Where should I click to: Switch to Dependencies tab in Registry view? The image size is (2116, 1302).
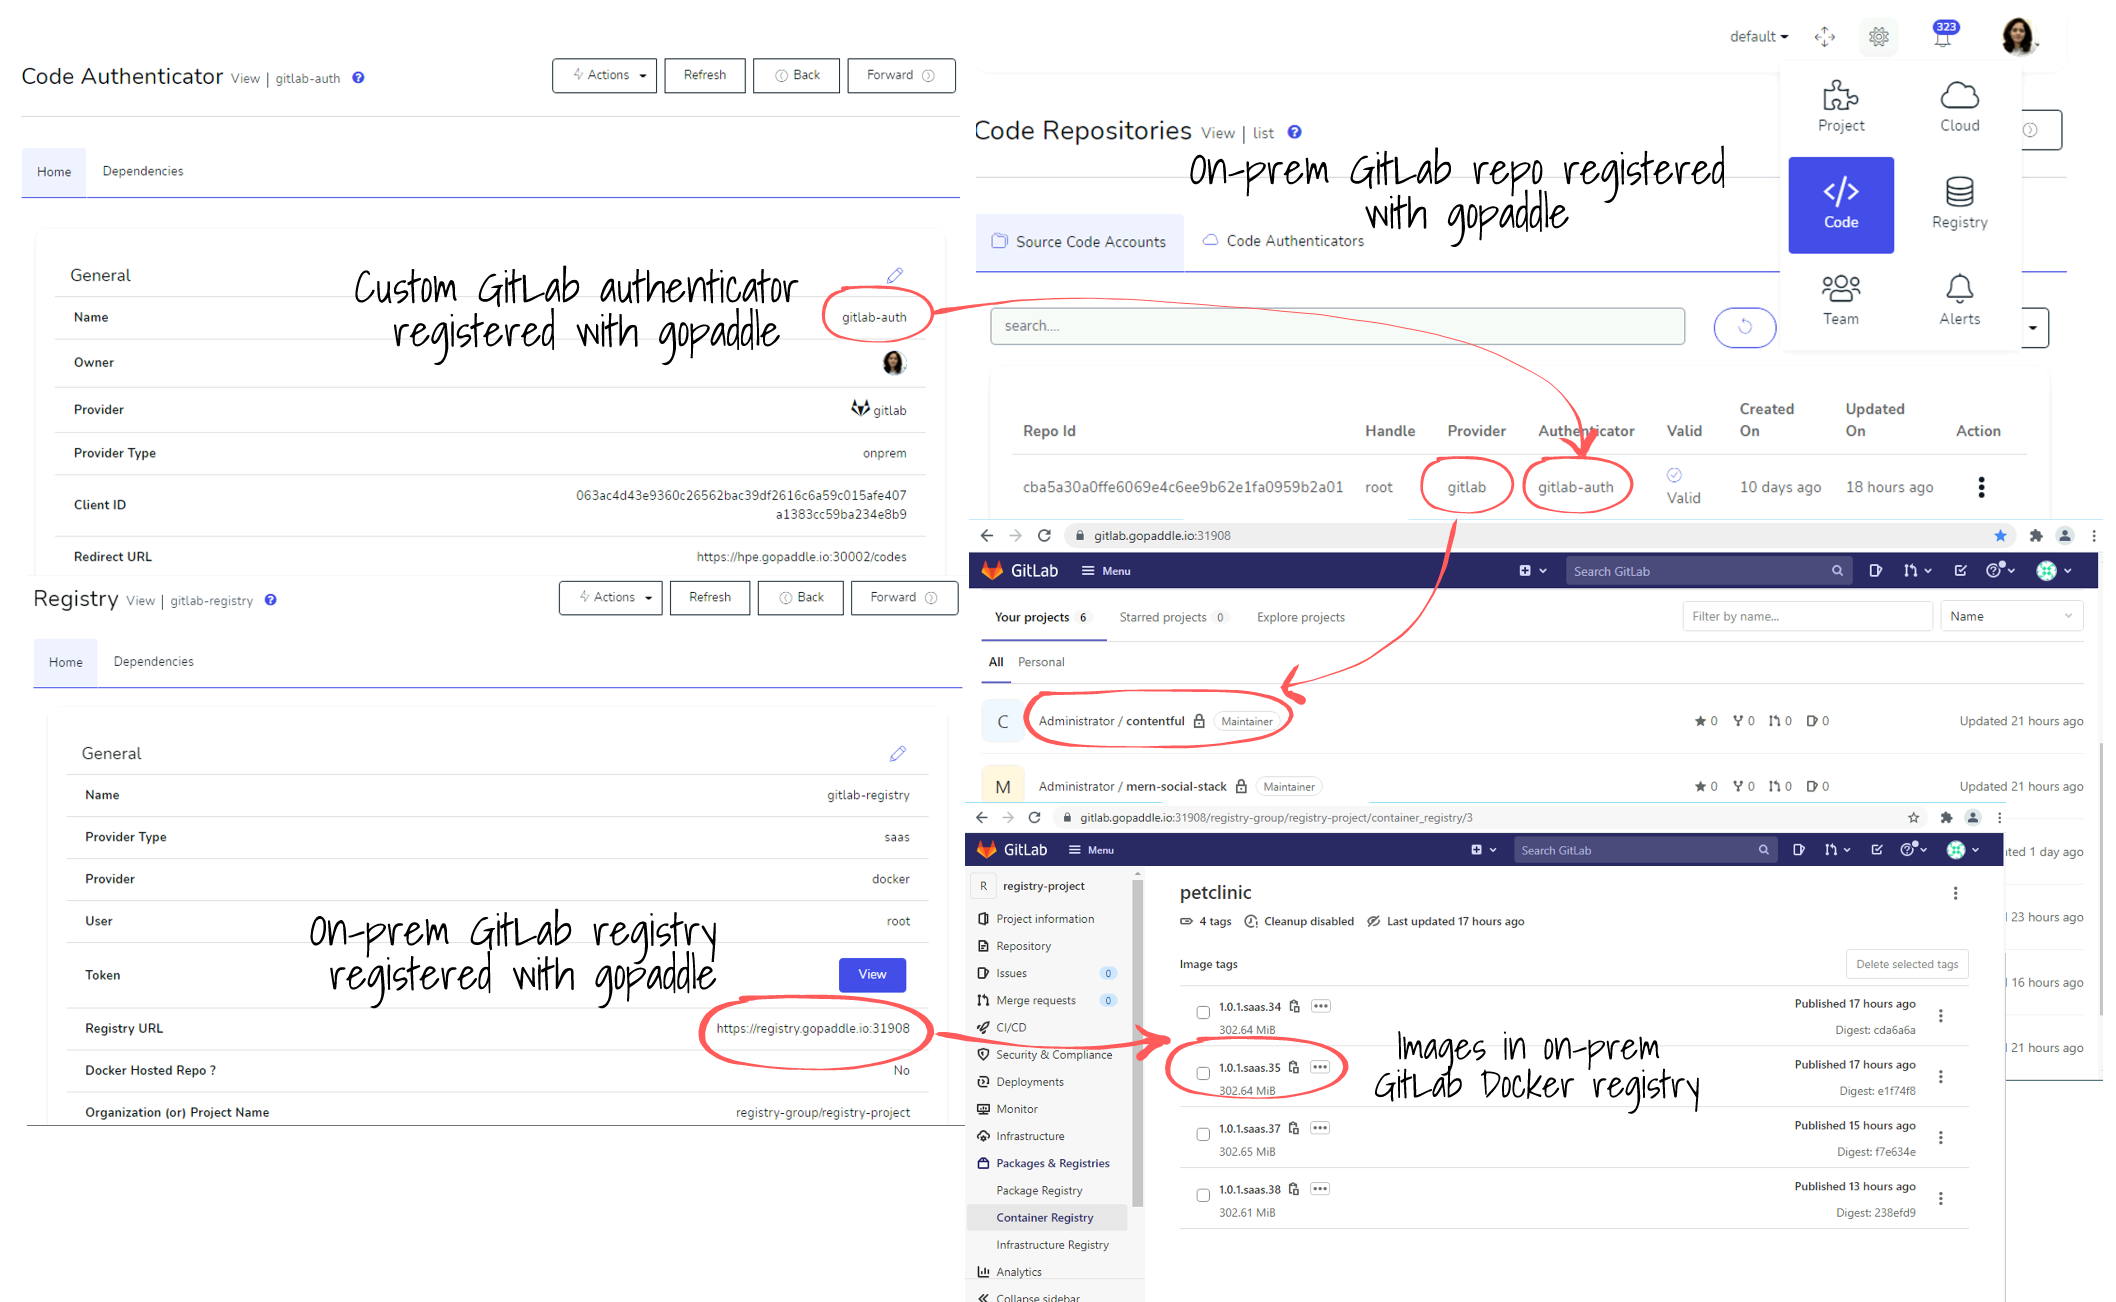point(154,661)
